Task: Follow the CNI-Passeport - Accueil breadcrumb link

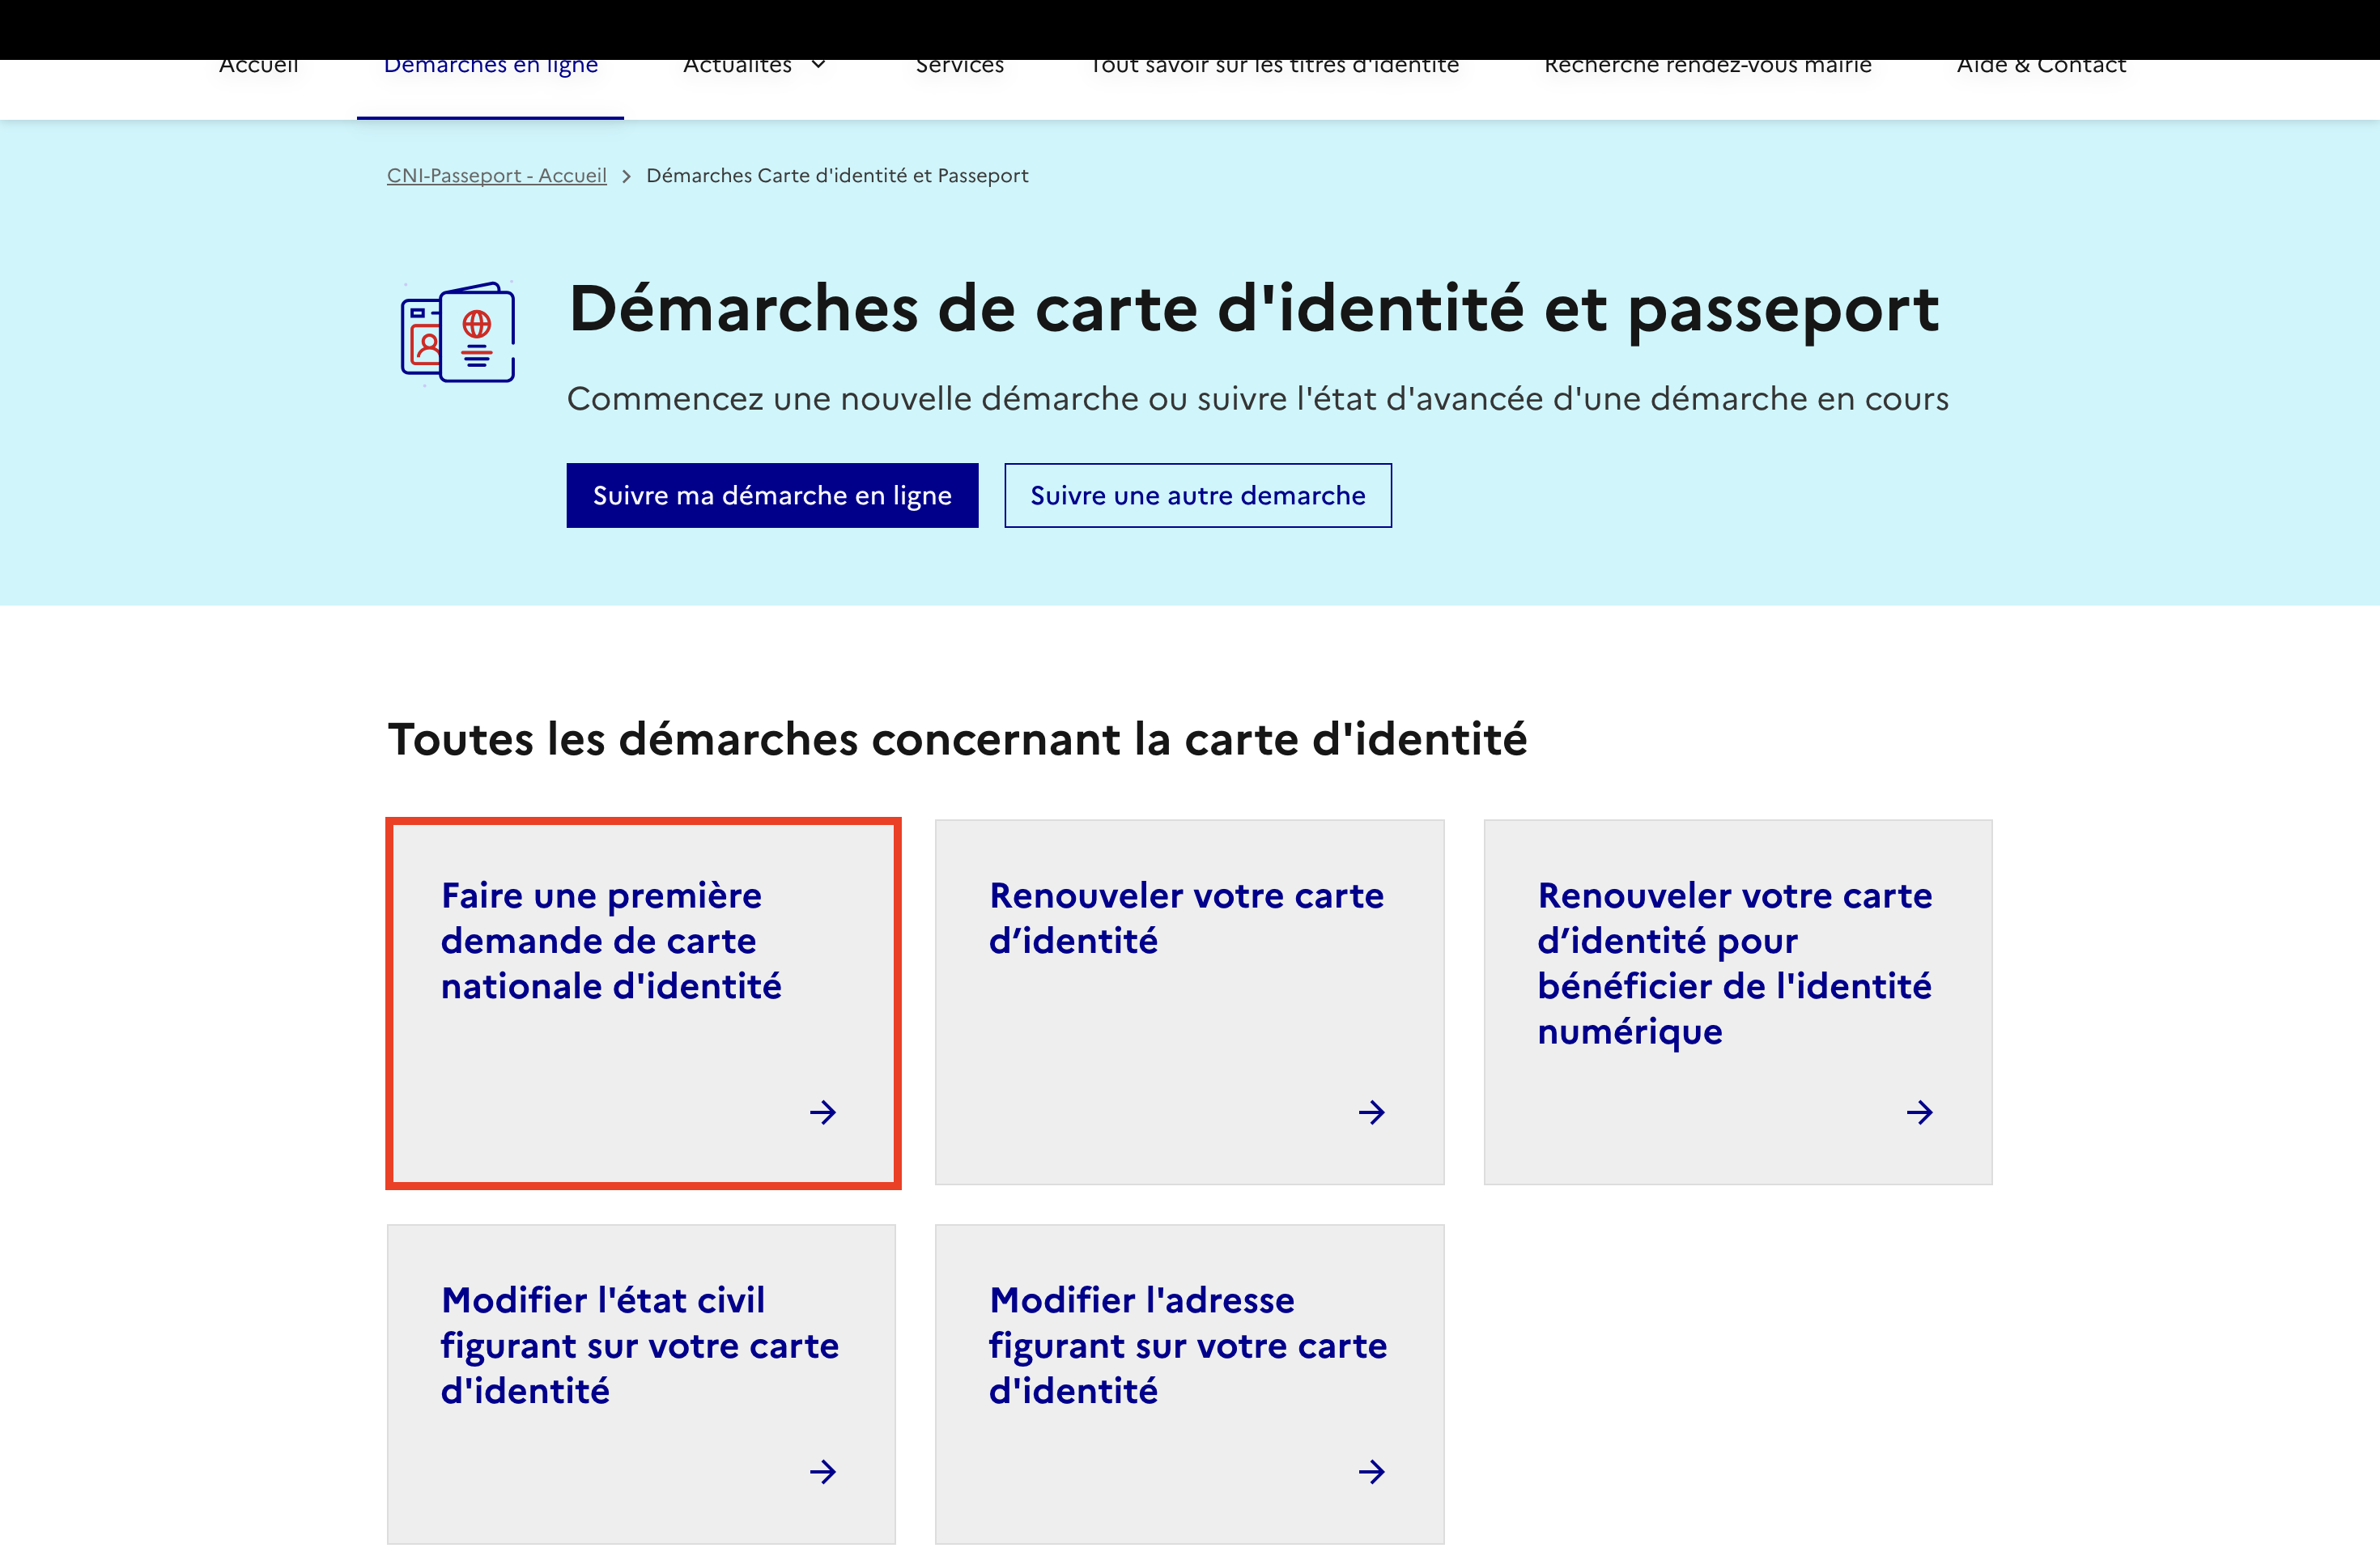Action: [496, 175]
